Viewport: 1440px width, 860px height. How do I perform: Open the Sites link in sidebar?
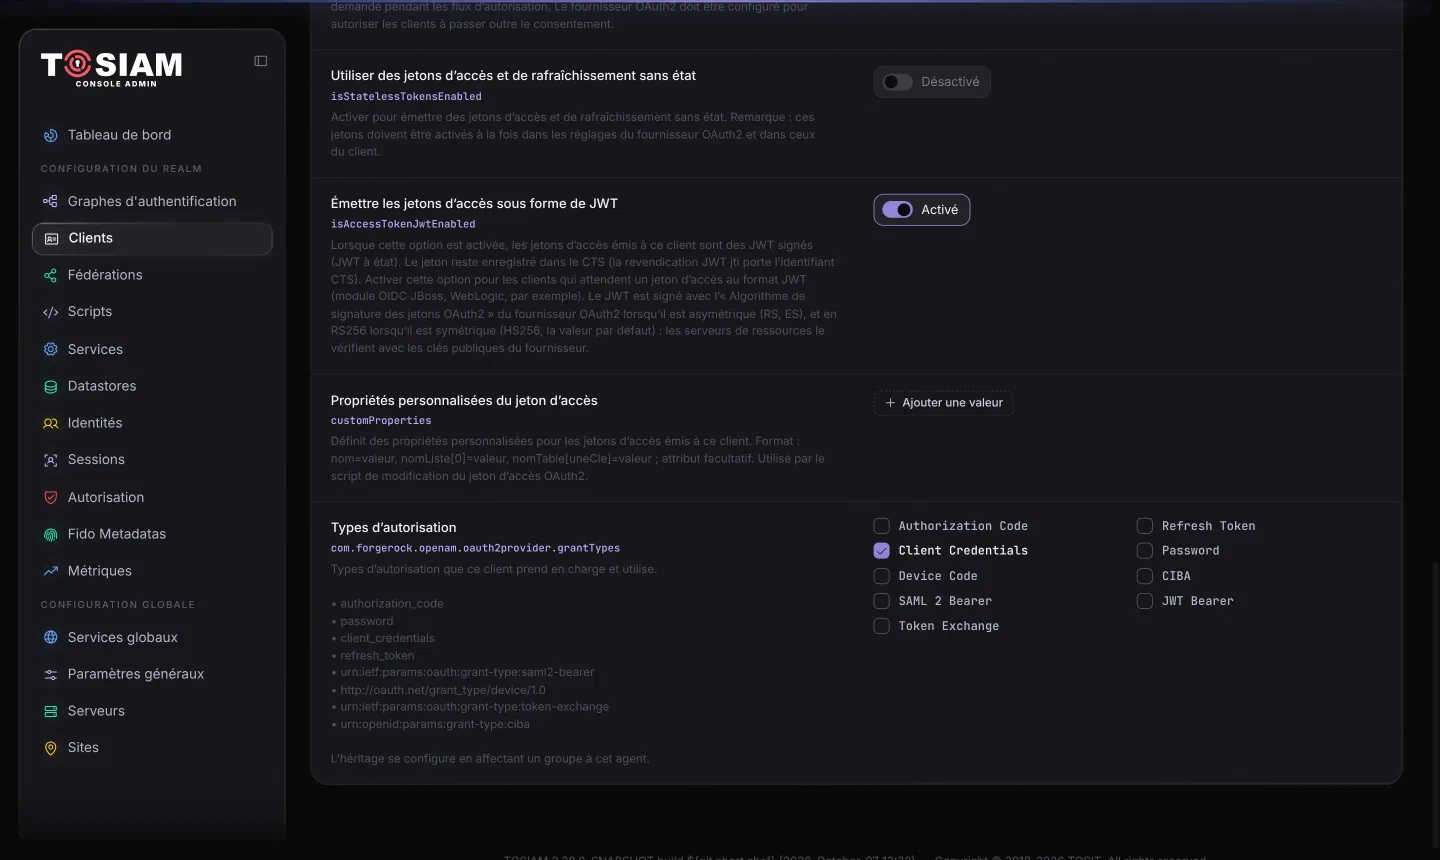[x=152, y=748]
